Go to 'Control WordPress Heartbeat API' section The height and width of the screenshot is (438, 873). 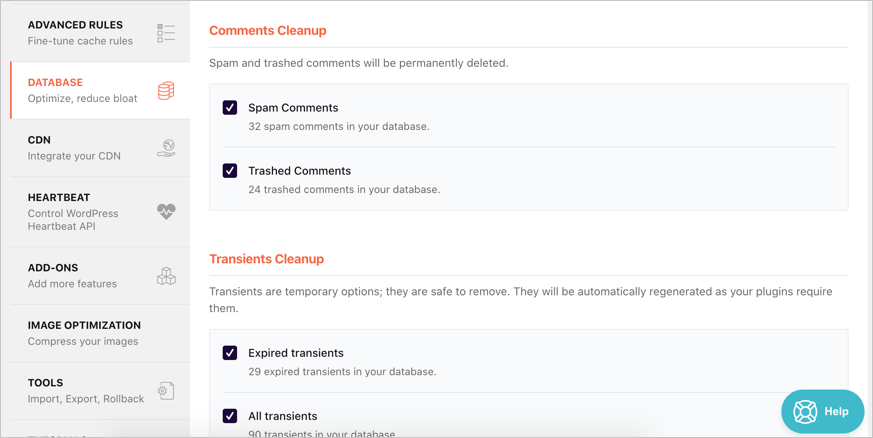pyautogui.click(x=73, y=219)
